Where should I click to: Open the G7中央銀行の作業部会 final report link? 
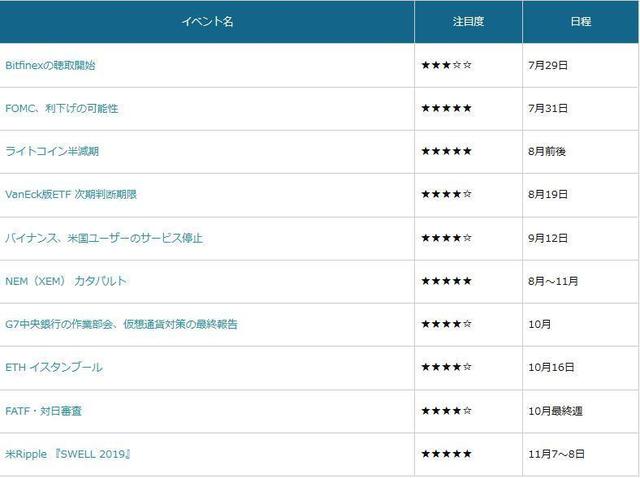pyautogui.click(x=121, y=324)
